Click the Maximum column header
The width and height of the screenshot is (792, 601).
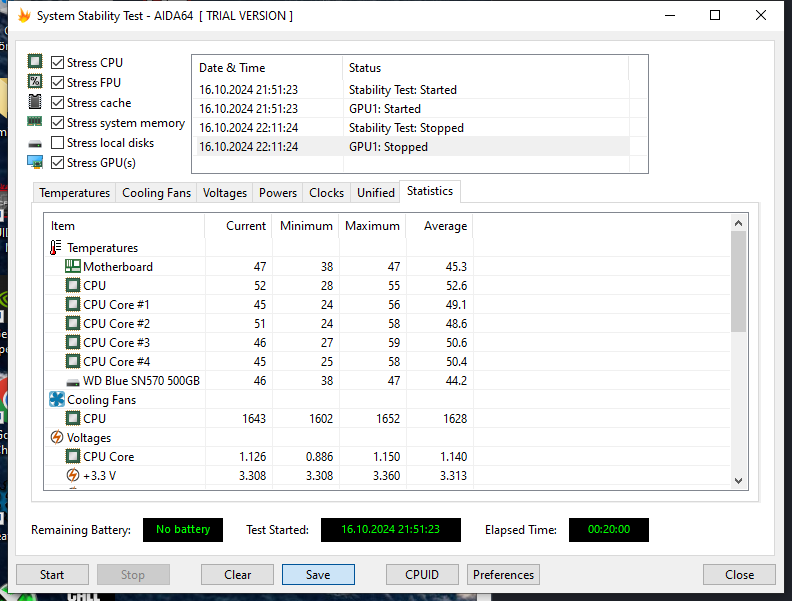[373, 226]
